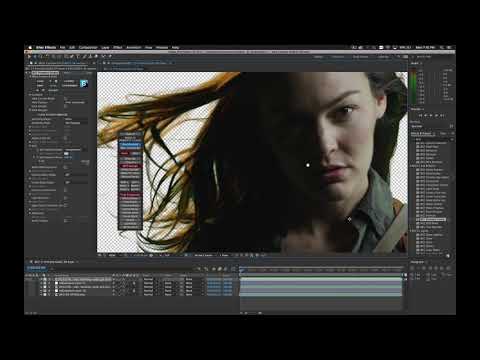The height and width of the screenshot is (360, 480).
Task: Open the Window menu
Action: click(x=162, y=47)
